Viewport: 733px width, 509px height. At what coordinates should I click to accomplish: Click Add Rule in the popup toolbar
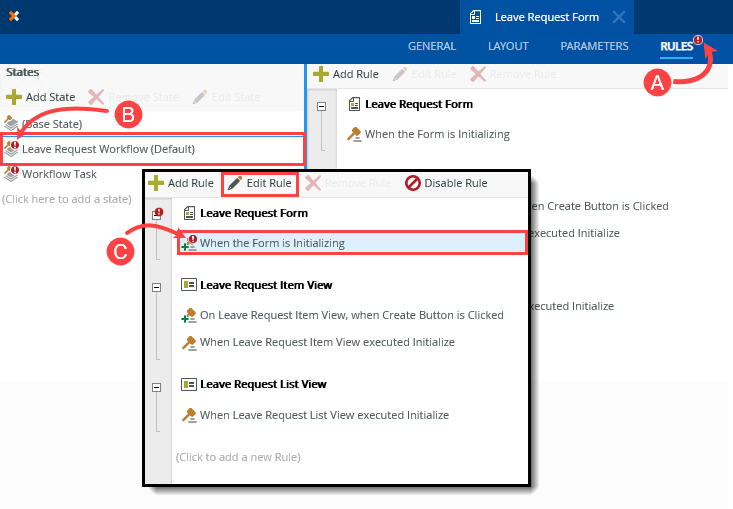click(x=181, y=183)
